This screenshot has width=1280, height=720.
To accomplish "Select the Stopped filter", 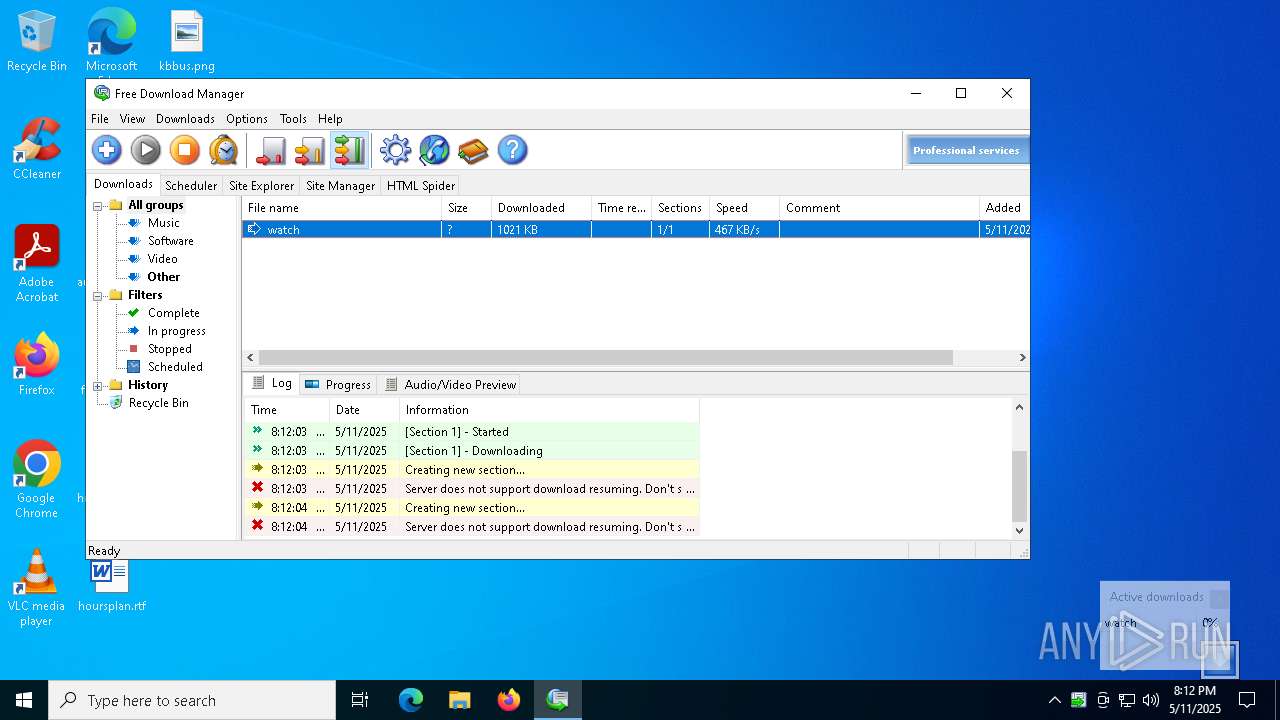I will pos(170,349).
